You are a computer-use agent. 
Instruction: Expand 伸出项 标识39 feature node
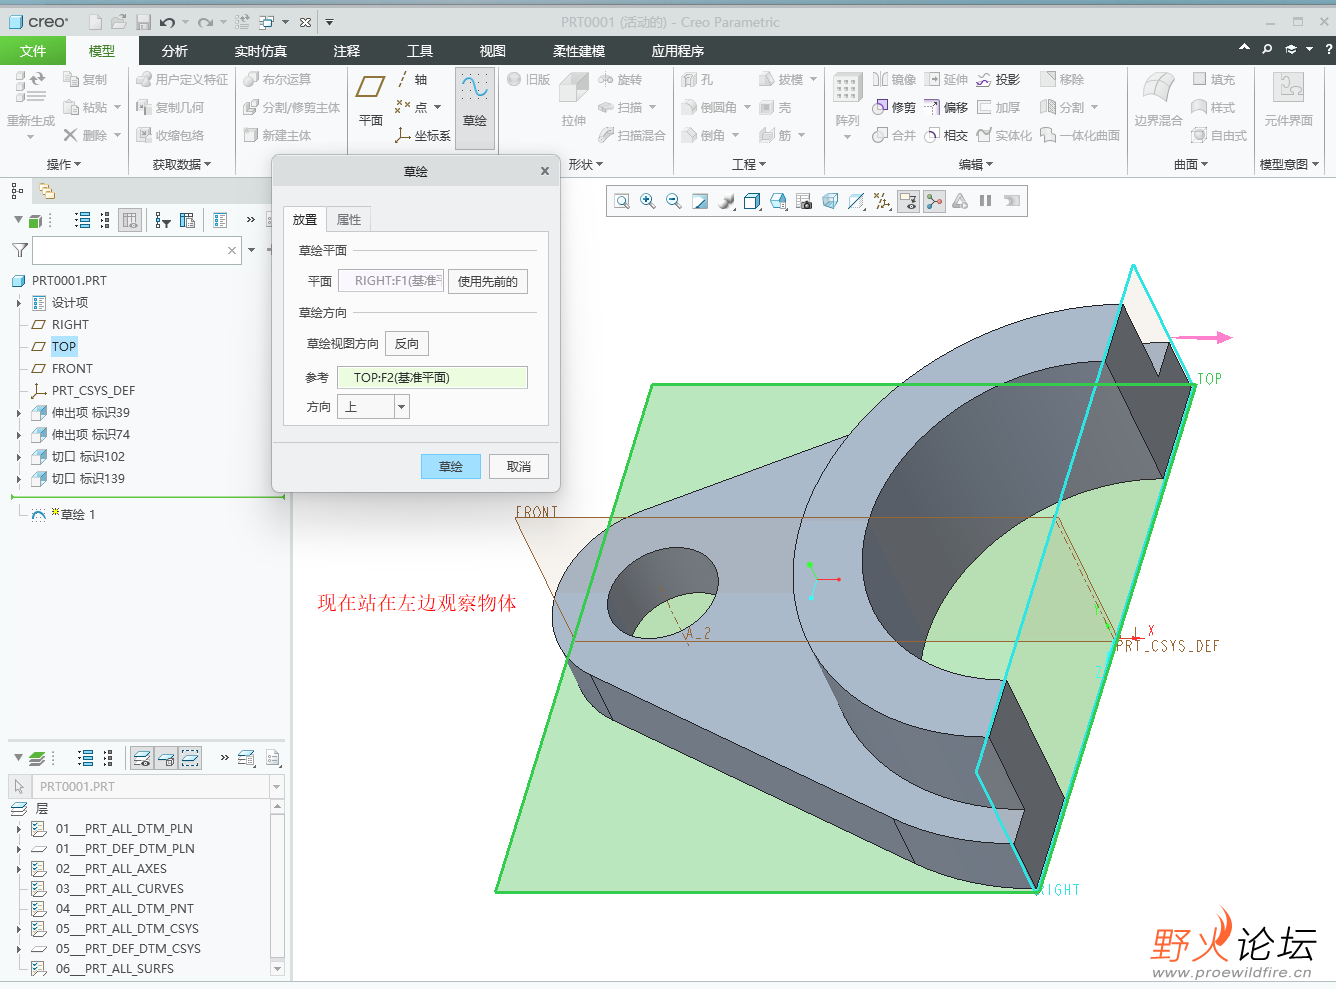click(x=19, y=413)
